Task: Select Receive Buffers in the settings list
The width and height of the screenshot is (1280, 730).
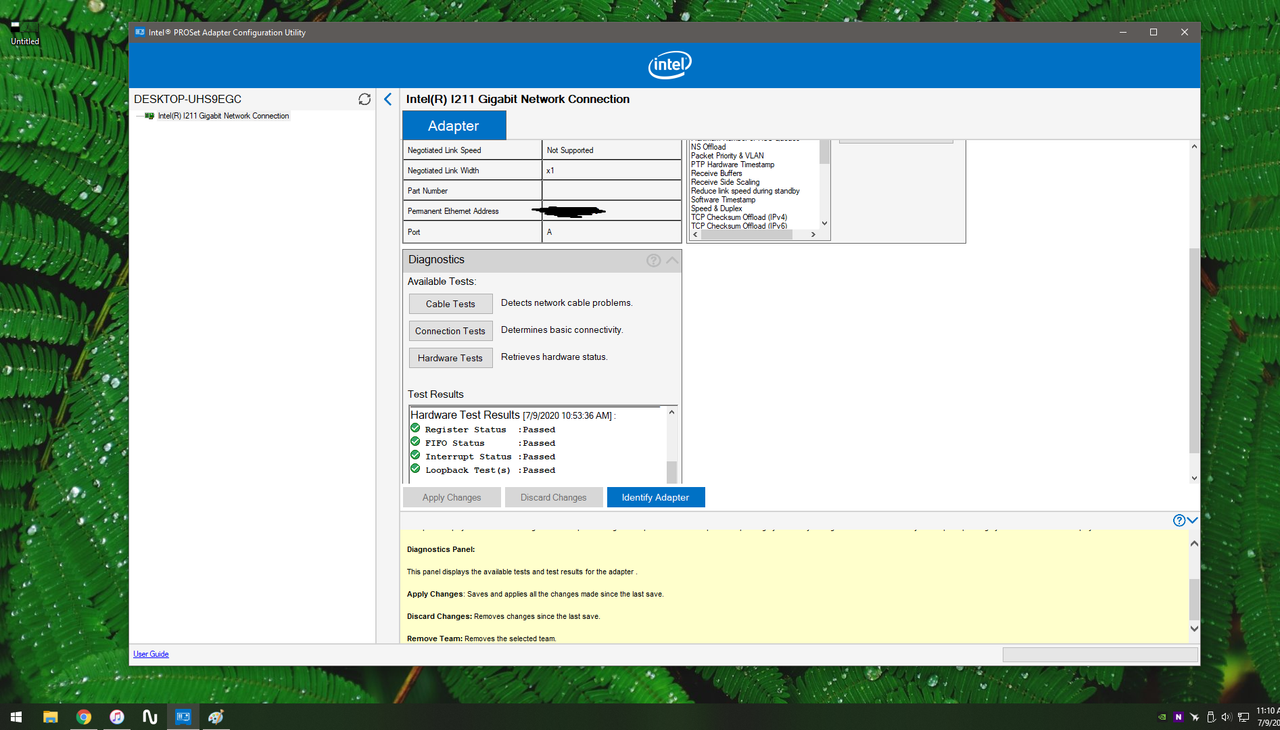Action: tap(717, 174)
